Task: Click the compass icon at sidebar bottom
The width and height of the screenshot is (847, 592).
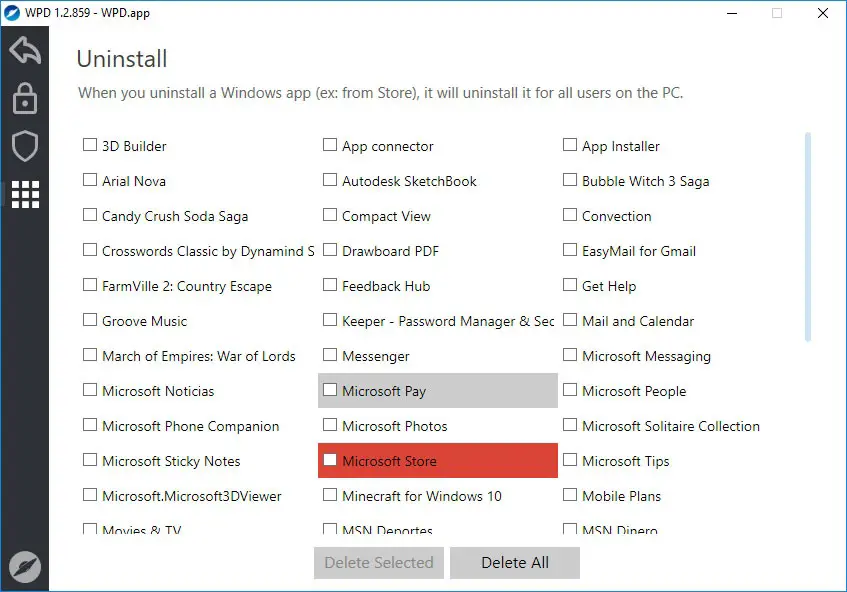Action: click(x=24, y=567)
